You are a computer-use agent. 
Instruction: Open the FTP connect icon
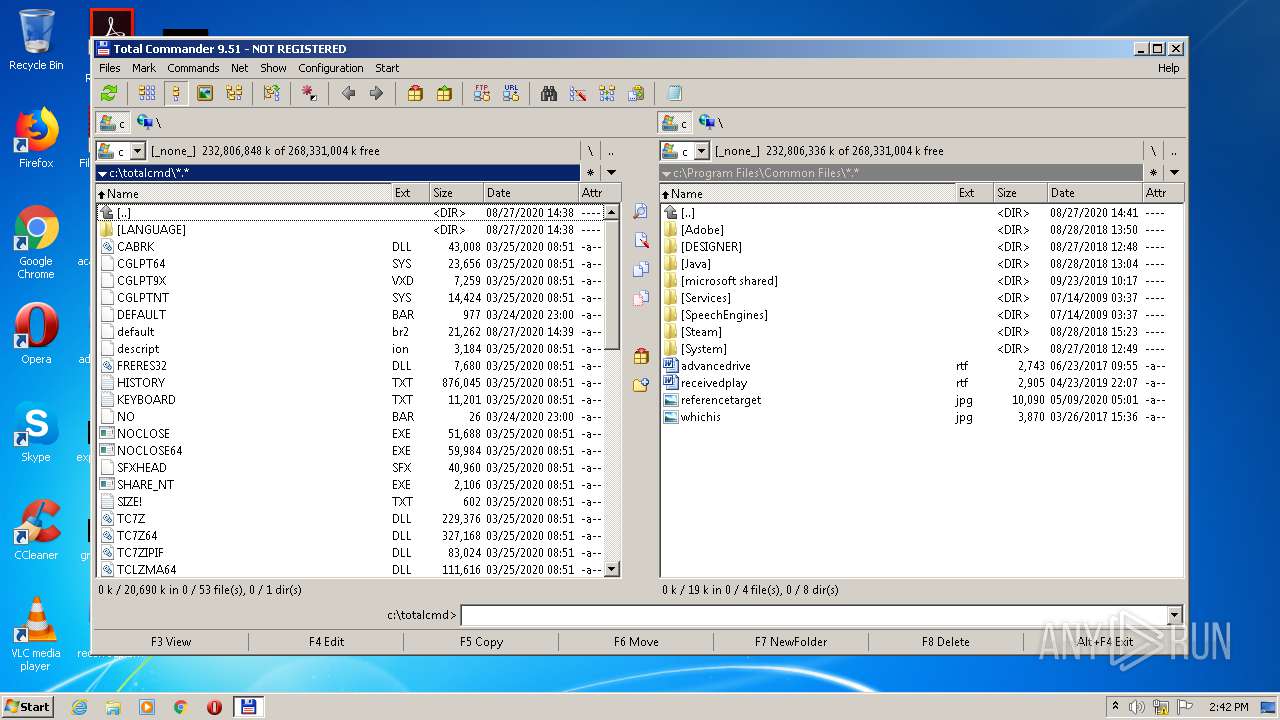482,93
